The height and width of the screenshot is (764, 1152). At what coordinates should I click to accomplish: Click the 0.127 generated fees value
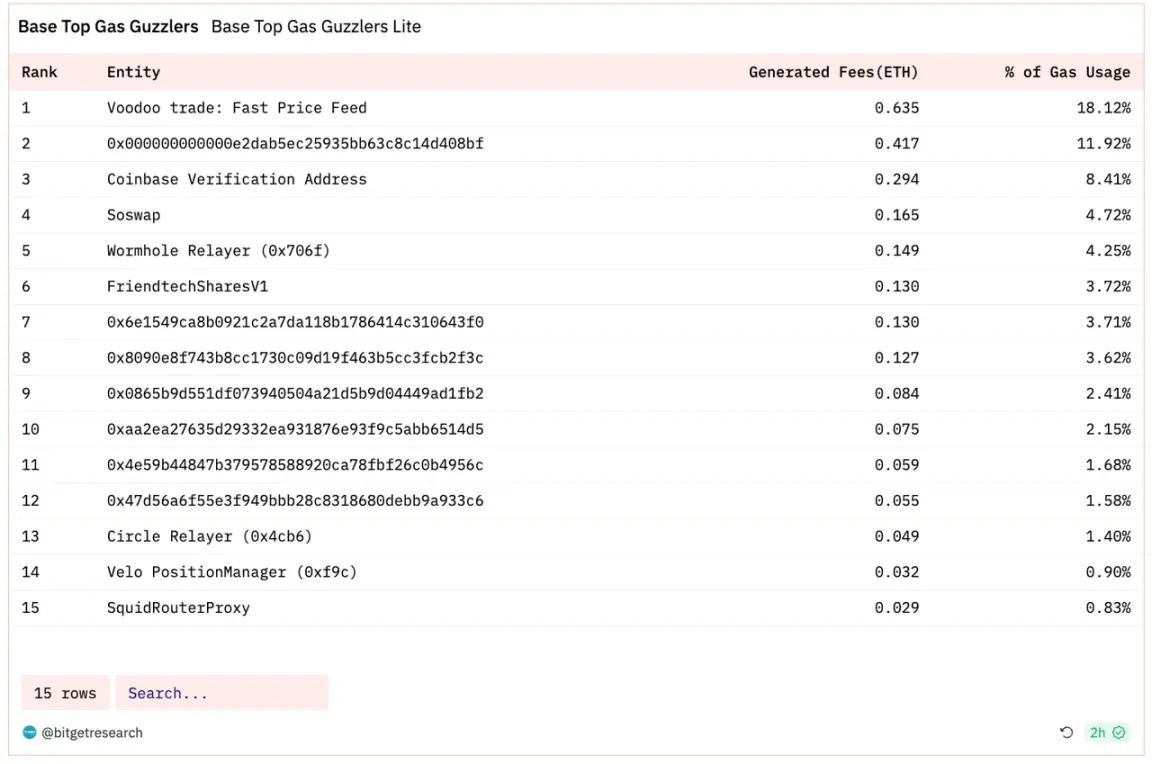(896, 358)
